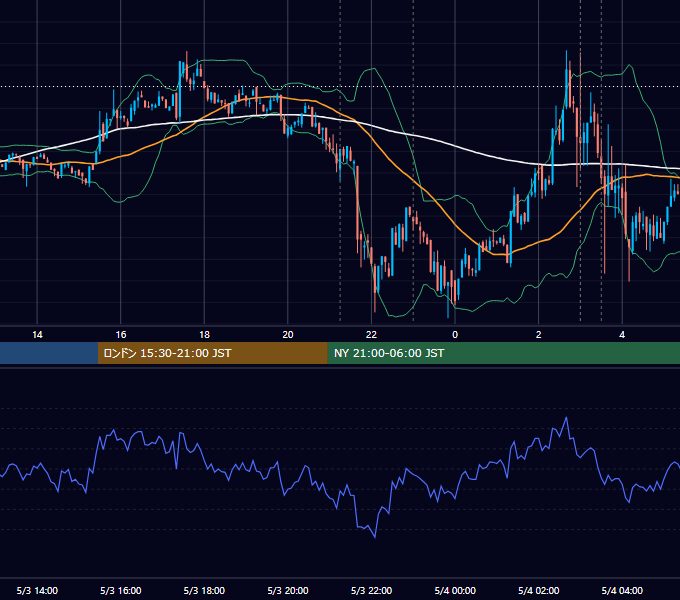Click the 5/3 22:00 time label

[371, 590]
